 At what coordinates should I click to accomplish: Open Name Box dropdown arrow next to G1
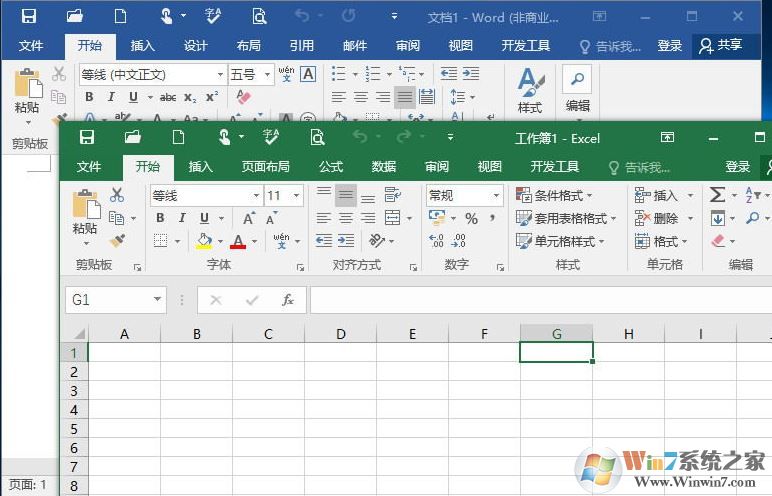point(157,299)
